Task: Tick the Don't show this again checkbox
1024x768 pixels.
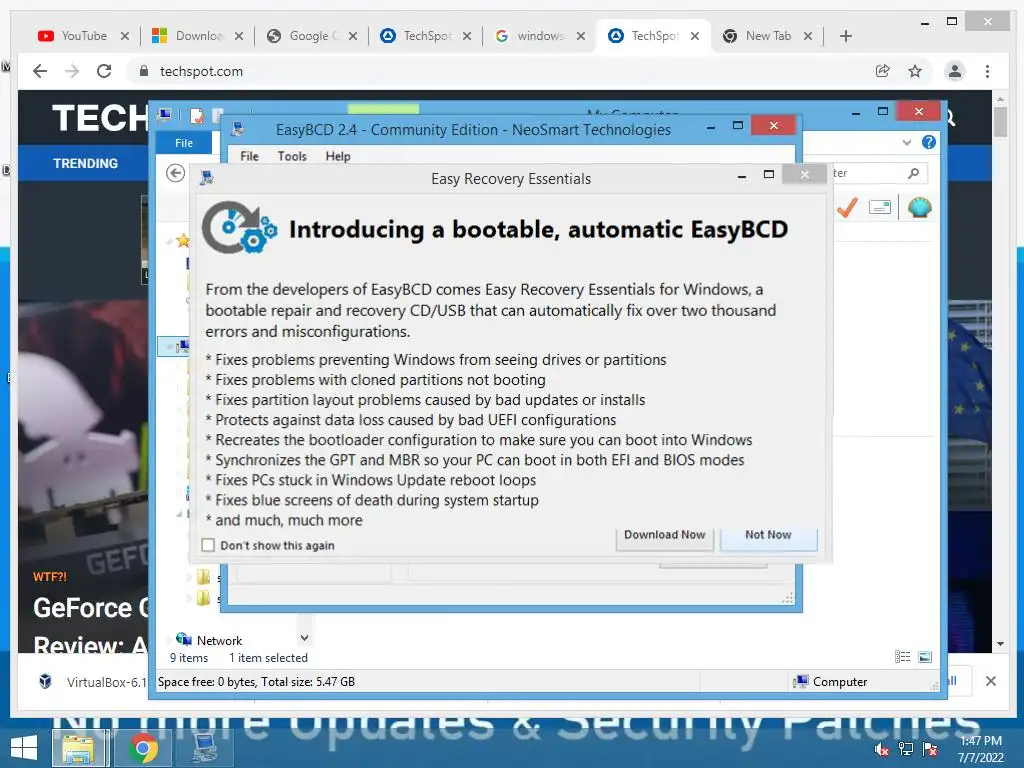Action: (208, 545)
